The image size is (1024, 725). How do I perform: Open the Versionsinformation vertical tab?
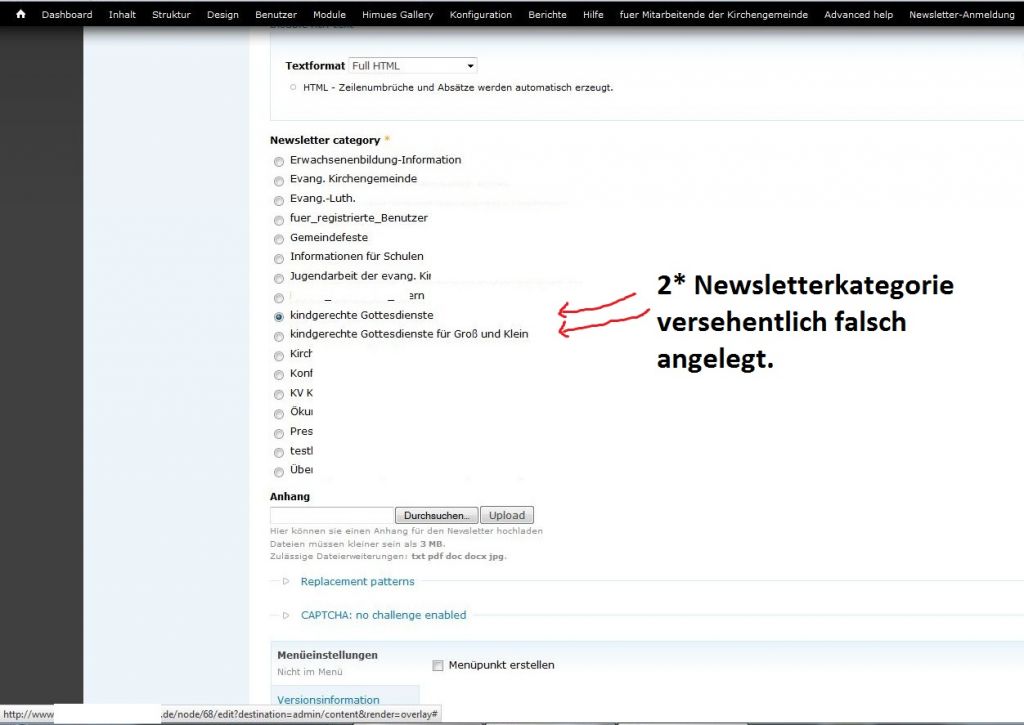[328, 700]
